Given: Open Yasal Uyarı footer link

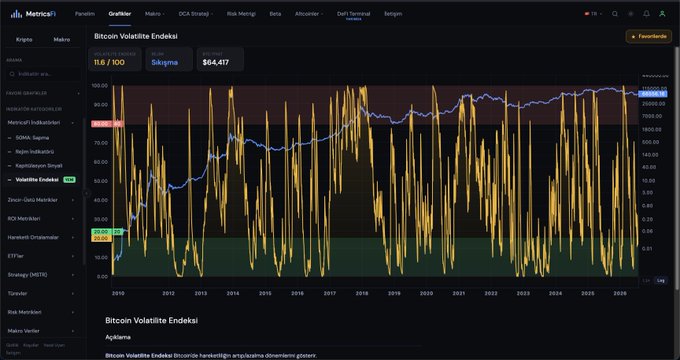Looking at the screenshot, I should click(x=54, y=345).
